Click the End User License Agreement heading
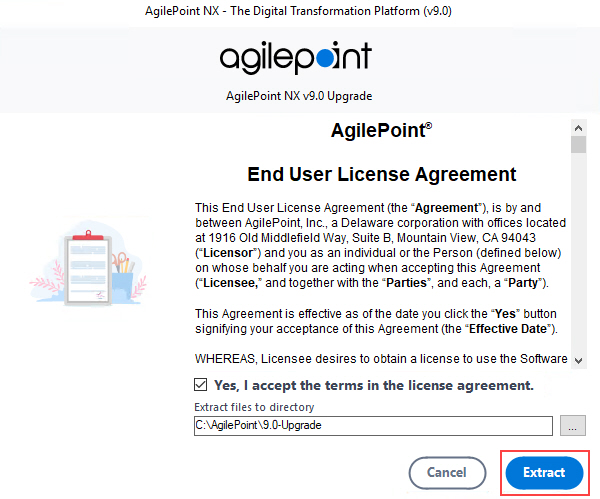 tap(382, 174)
